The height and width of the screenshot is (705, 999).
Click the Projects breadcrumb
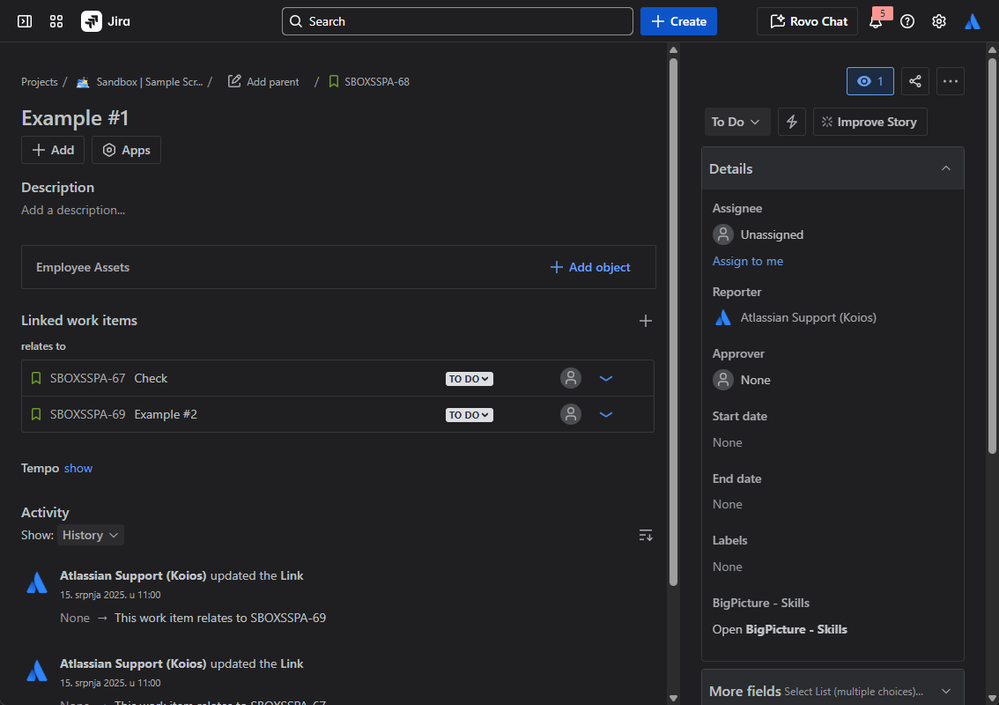(39, 82)
